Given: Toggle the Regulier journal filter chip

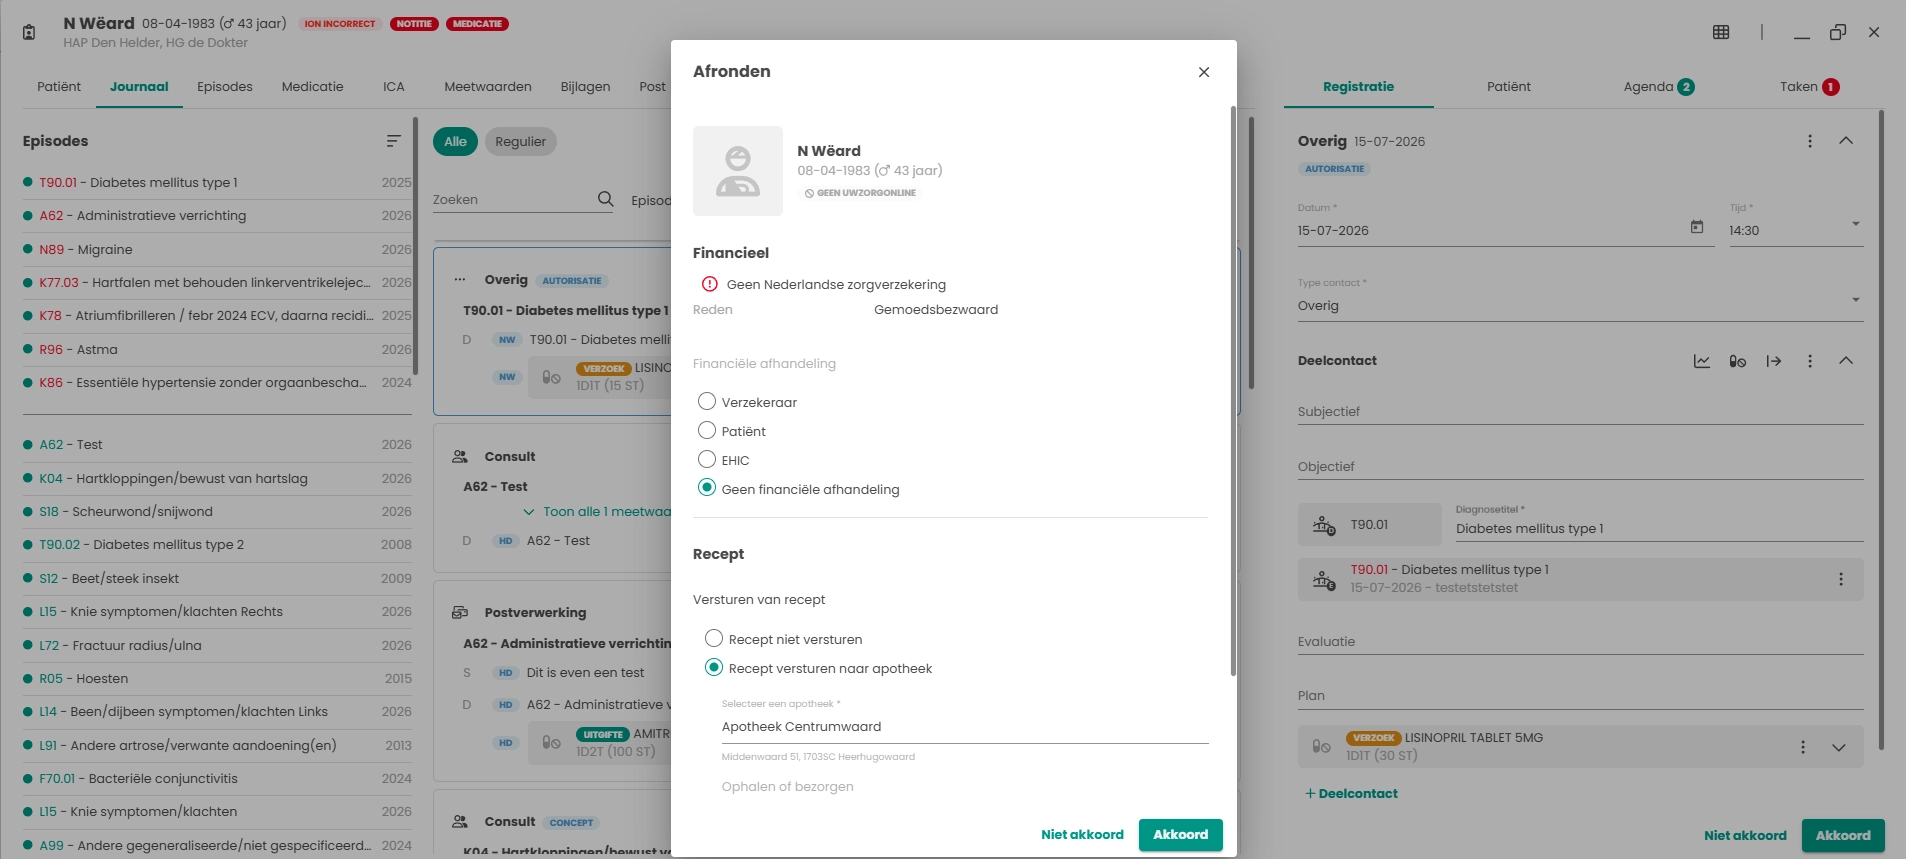Looking at the screenshot, I should coord(521,141).
